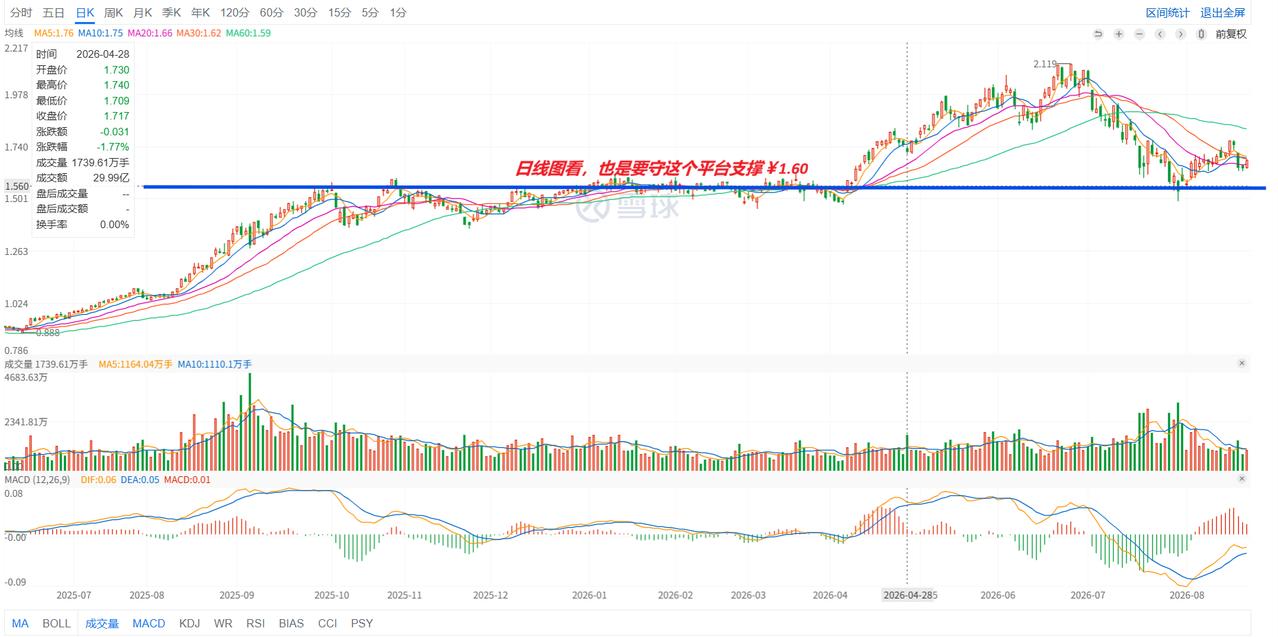
Task: Toggle the KDJ indicator
Action: click(x=190, y=623)
